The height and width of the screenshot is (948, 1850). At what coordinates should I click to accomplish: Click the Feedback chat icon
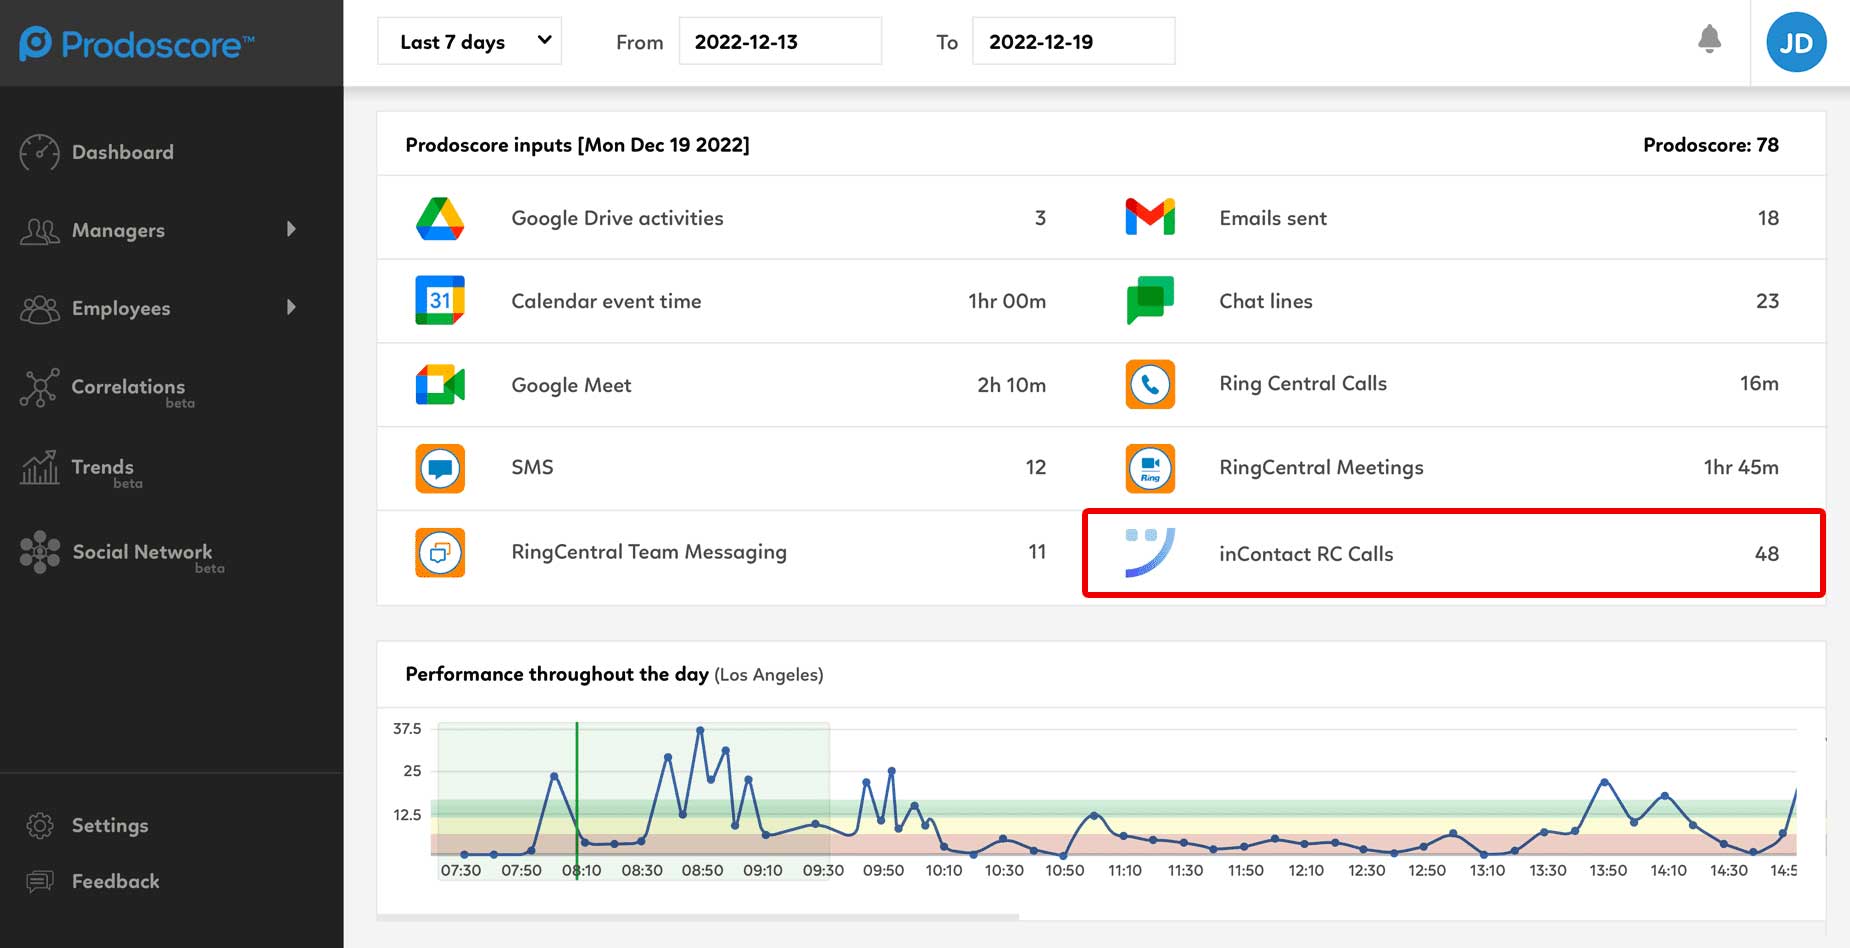(x=39, y=882)
